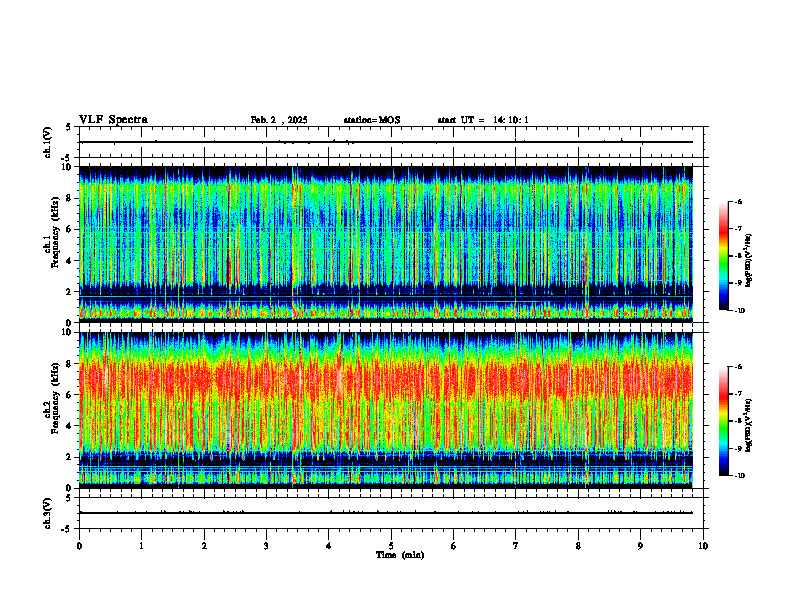
Task: Click inside the ch.2 spectrogram panel
Action: [x=385, y=410]
